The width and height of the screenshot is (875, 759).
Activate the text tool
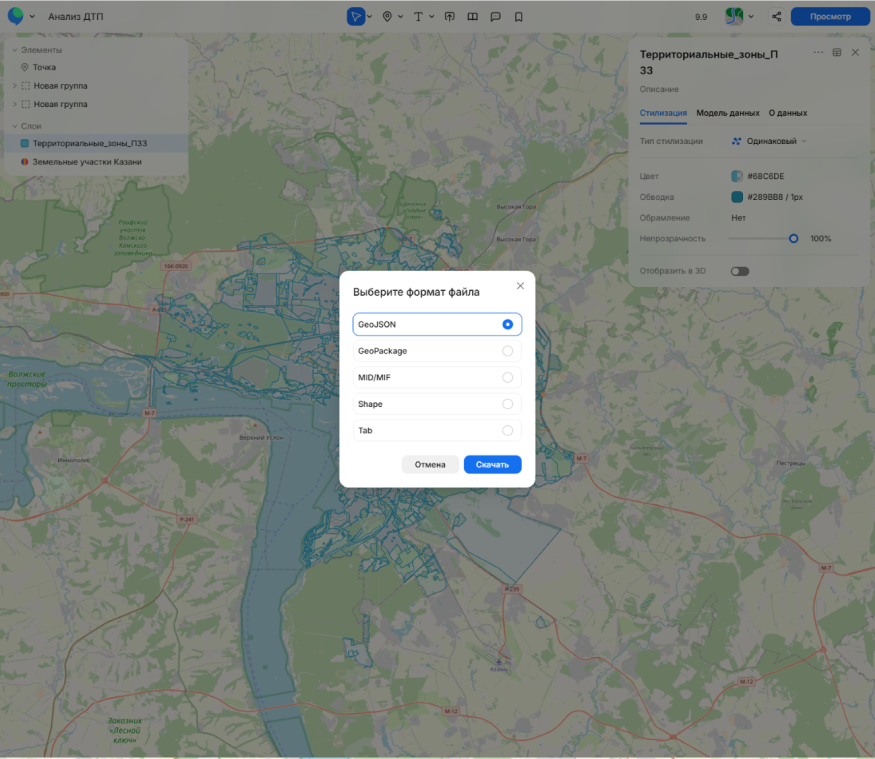coord(417,16)
